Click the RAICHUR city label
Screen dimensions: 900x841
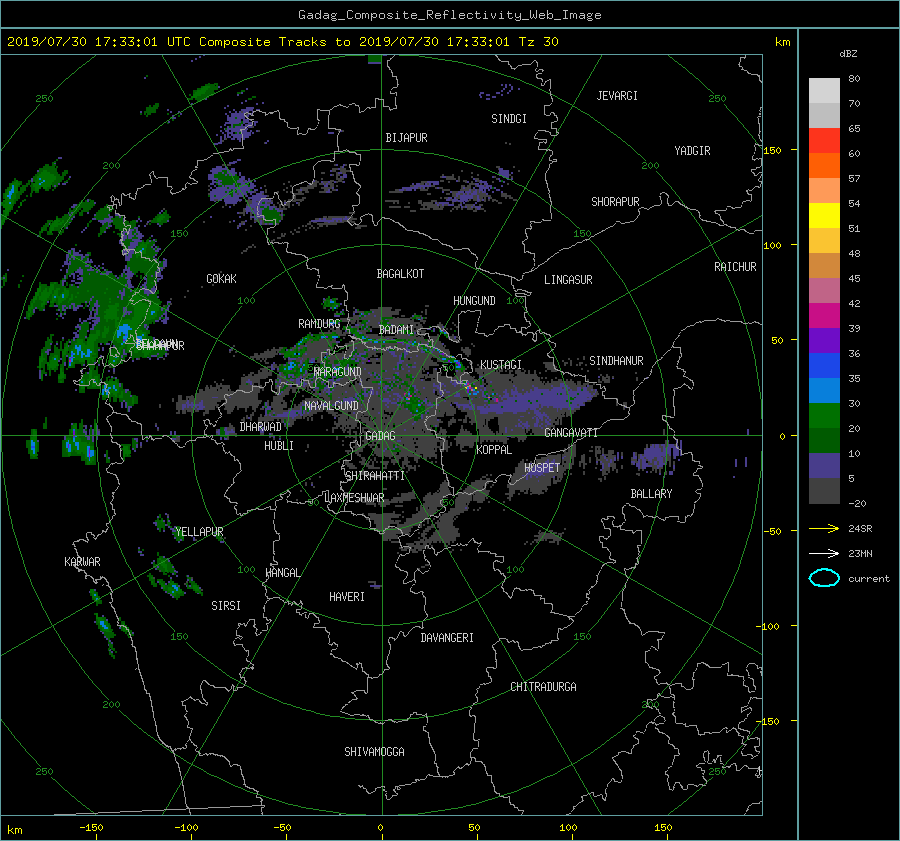coord(735,267)
